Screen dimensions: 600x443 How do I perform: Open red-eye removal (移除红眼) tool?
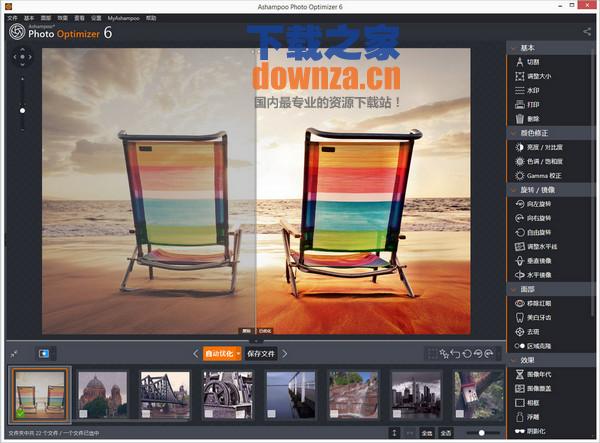tap(533, 303)
